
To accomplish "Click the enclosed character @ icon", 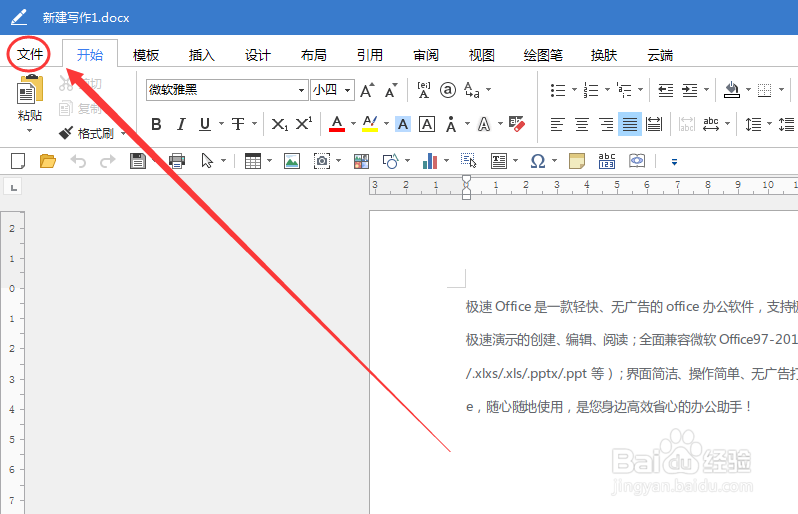I will (448, 90).
